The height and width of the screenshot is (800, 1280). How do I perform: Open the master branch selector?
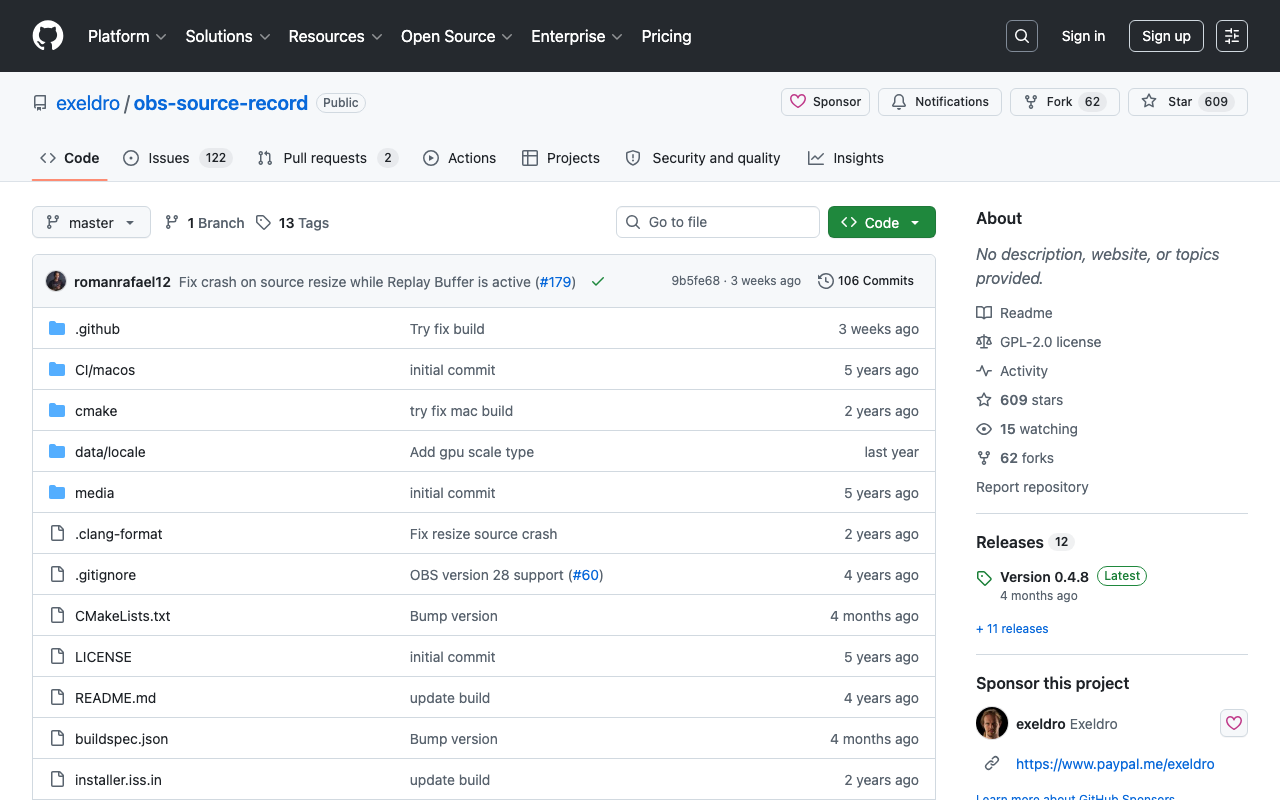pyautogui.click(x=91, y=222)
